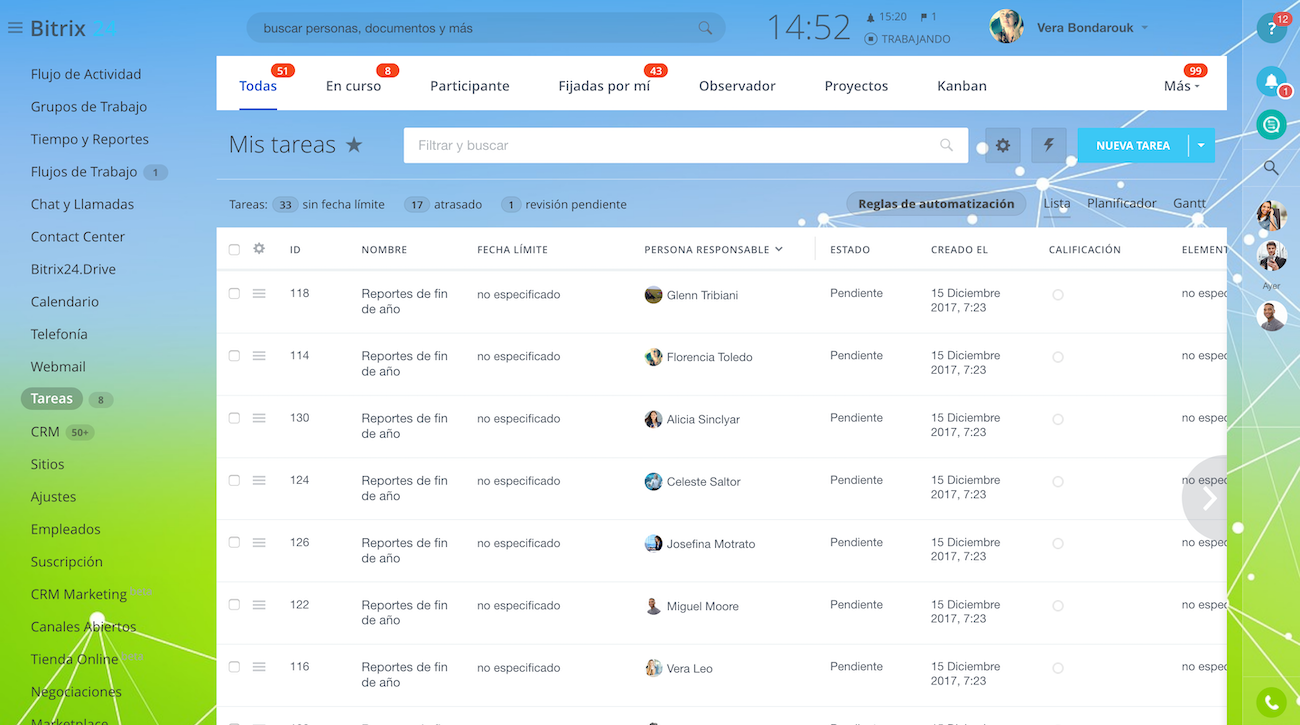Open Calendario in left sidebar
1300x725 pixels.
[65, 302]
